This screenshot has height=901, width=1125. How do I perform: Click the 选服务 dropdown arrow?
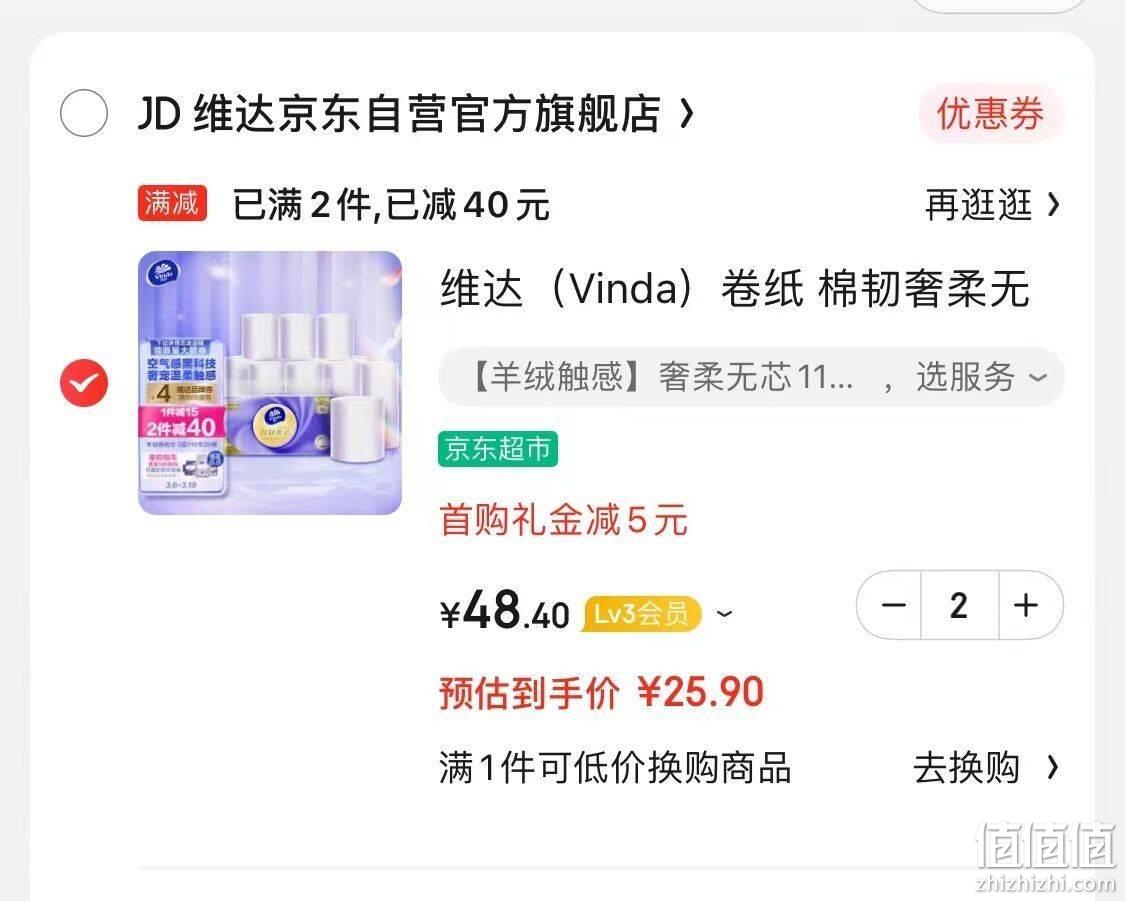click(x=1037, y=378)
